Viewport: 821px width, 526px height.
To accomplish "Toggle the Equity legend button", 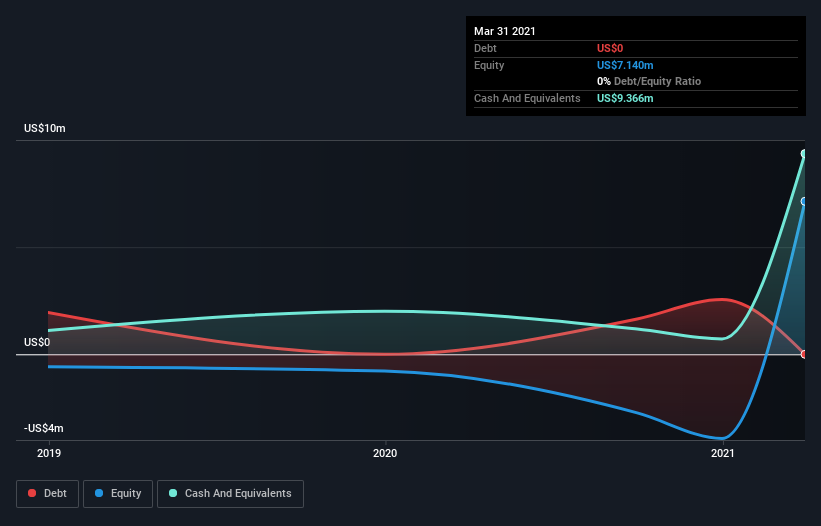I will click(118, 494).
